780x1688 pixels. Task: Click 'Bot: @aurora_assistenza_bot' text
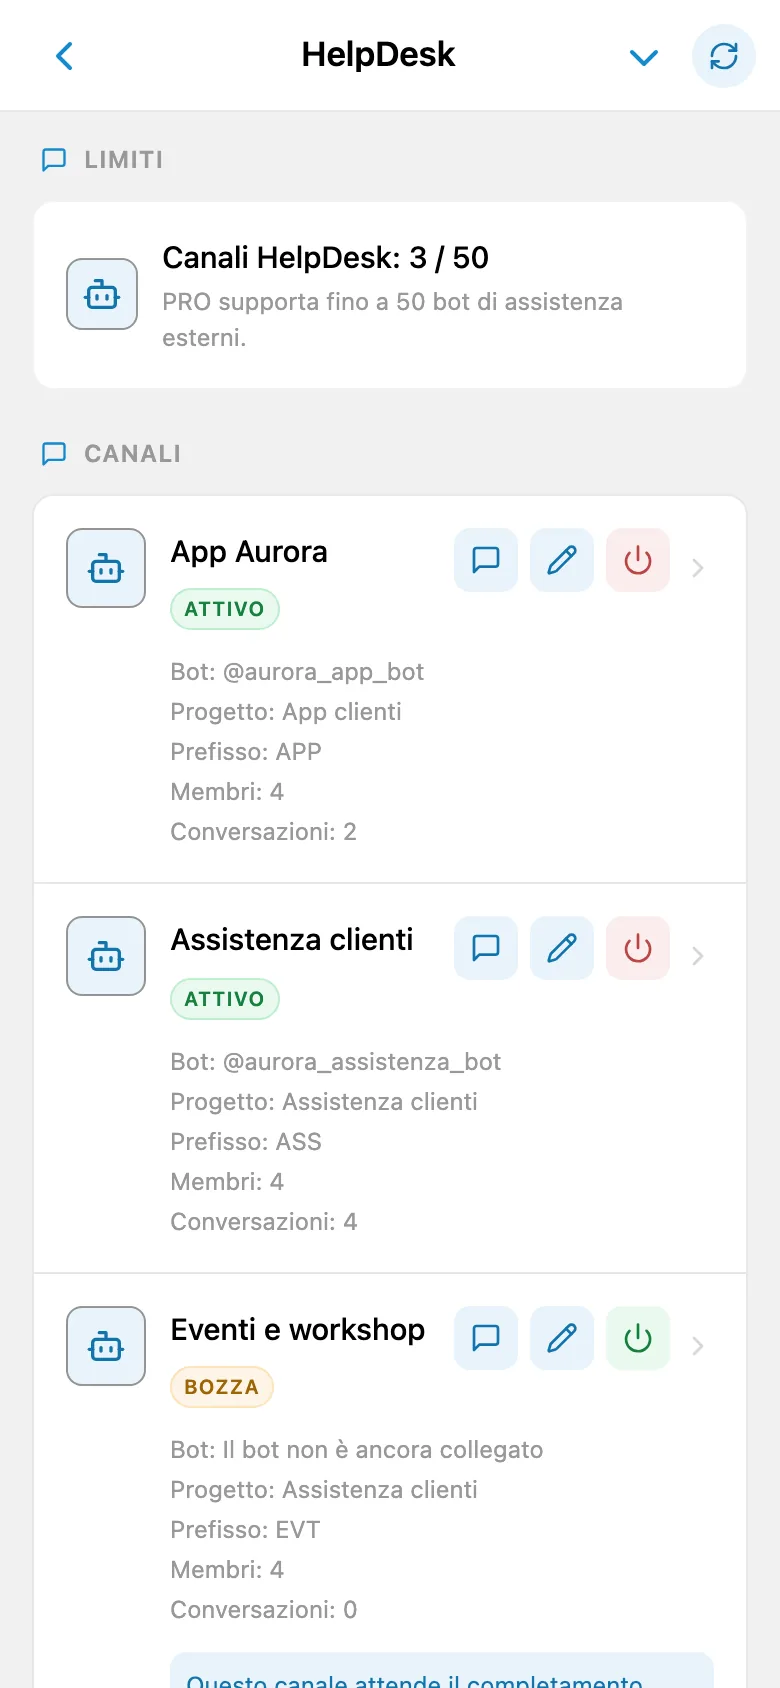coord(336,1062)
